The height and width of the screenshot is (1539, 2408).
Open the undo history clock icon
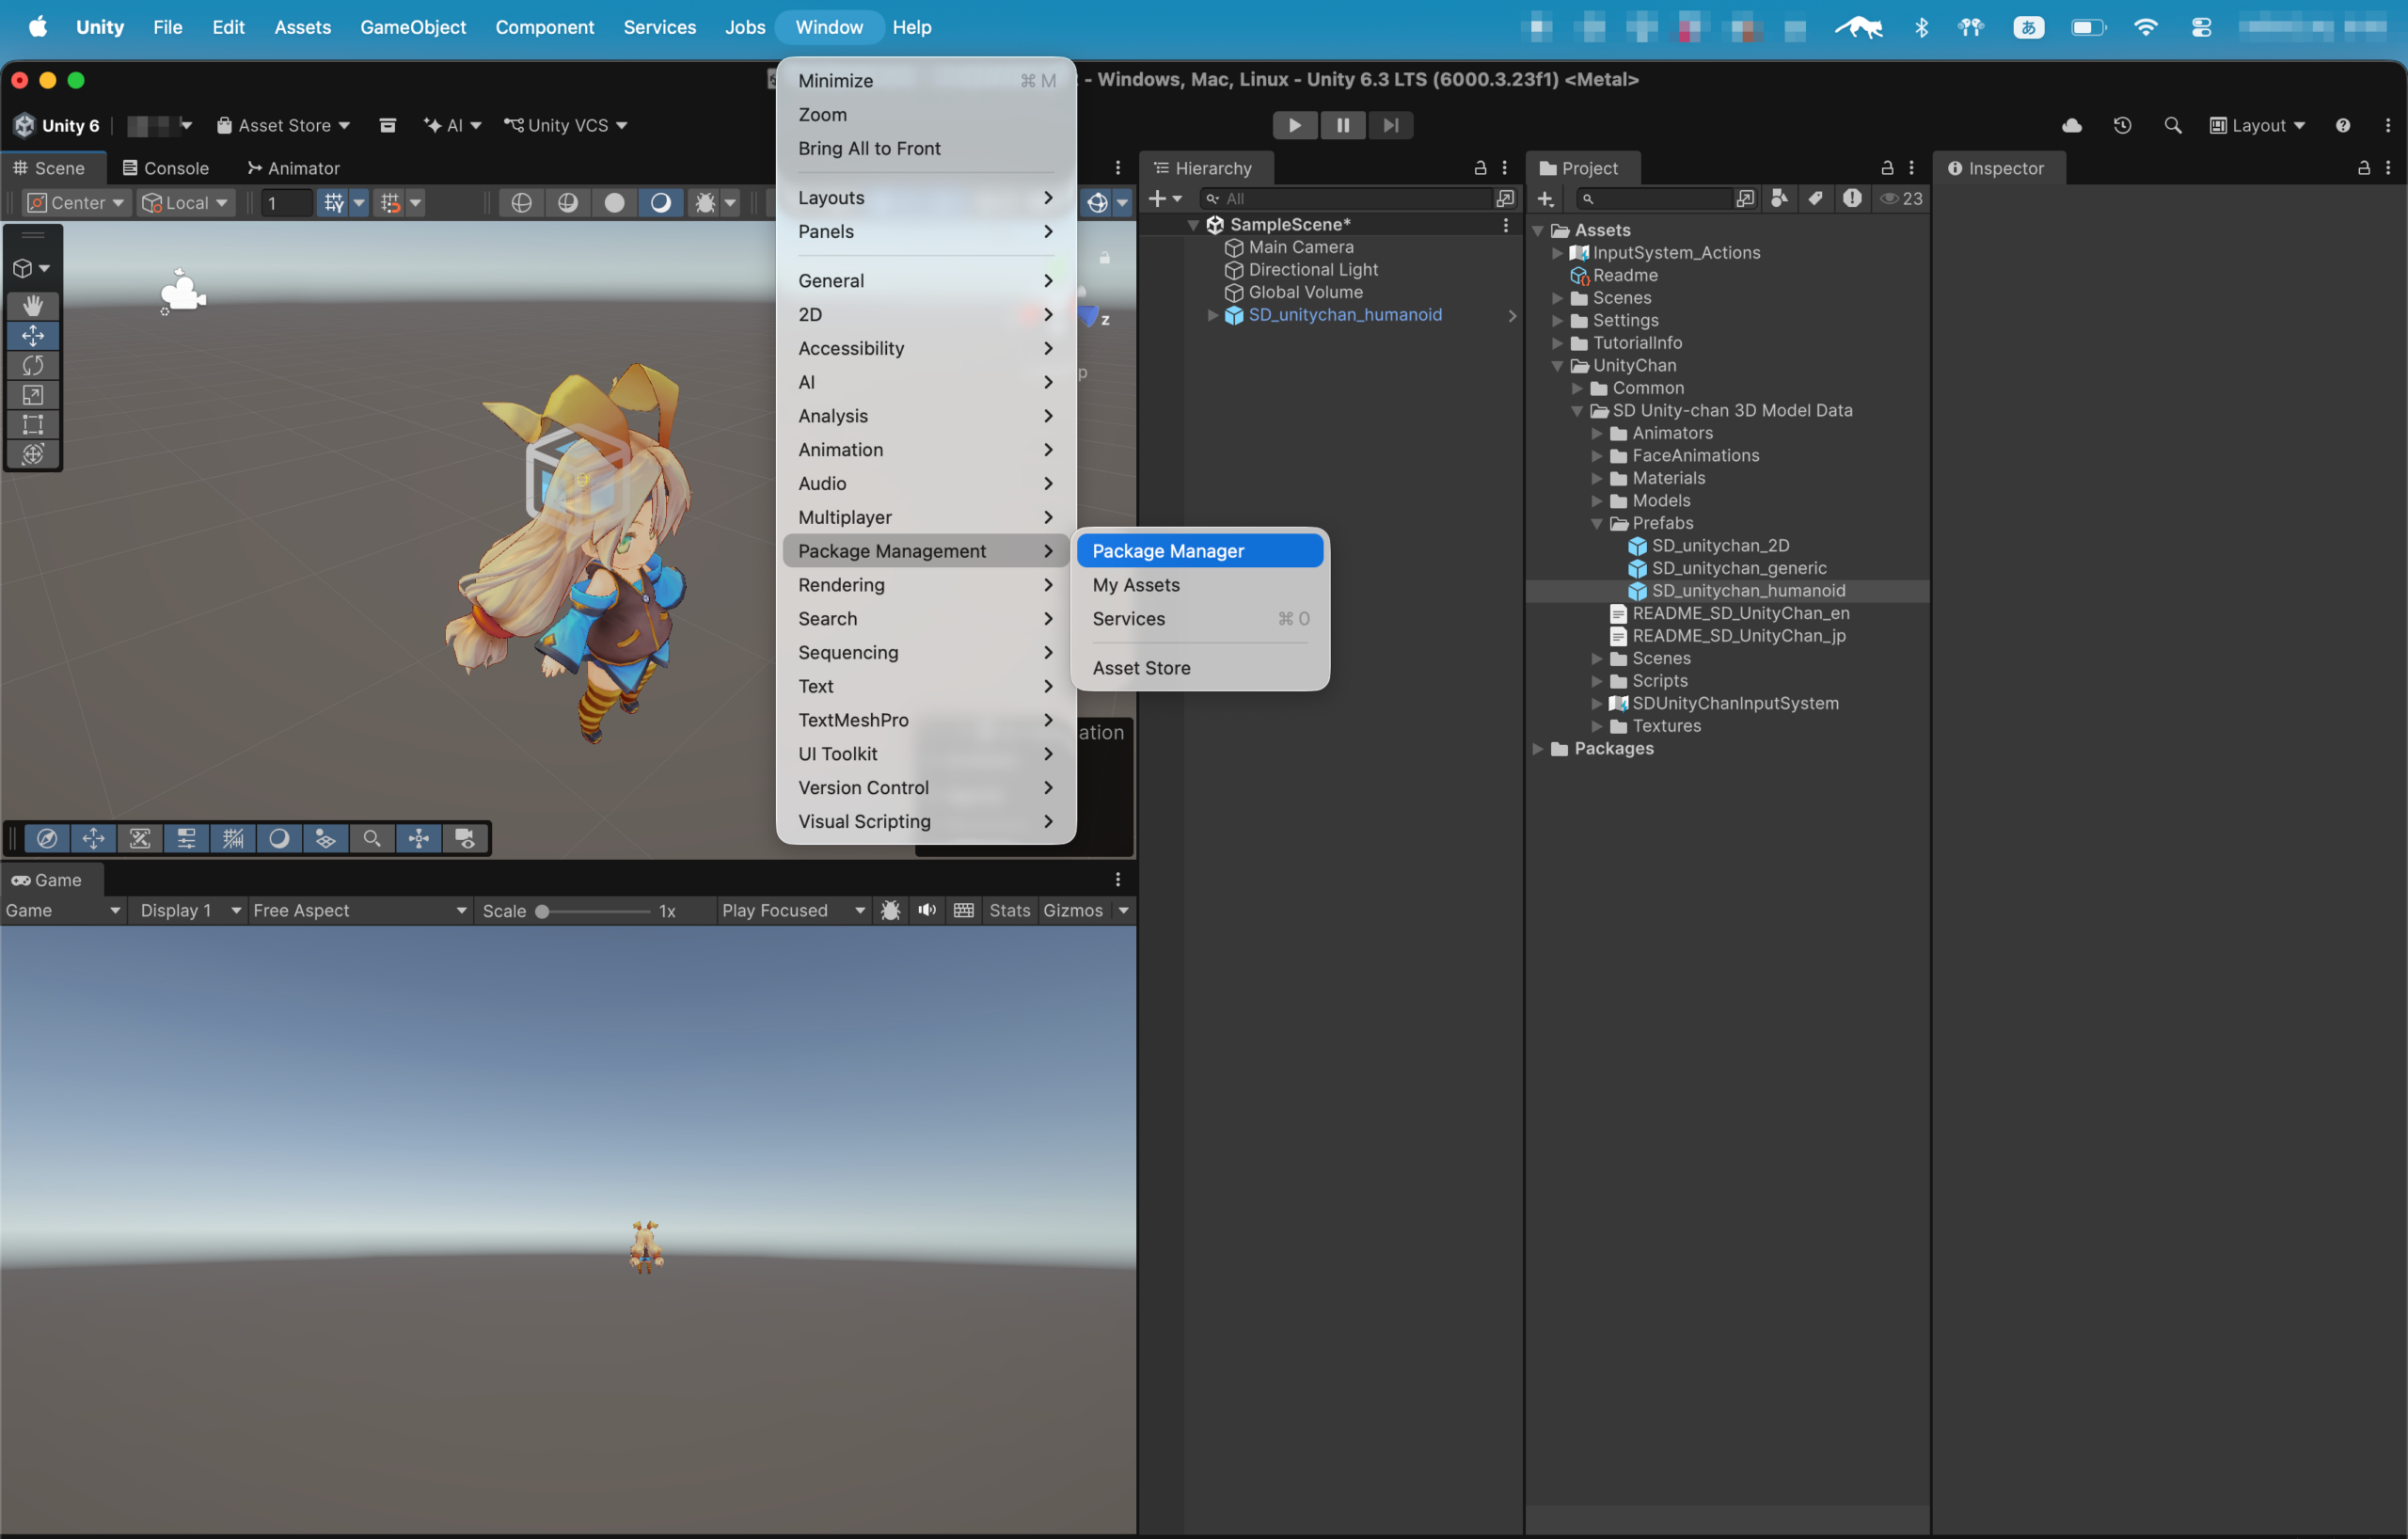(x=2122, y=125)
